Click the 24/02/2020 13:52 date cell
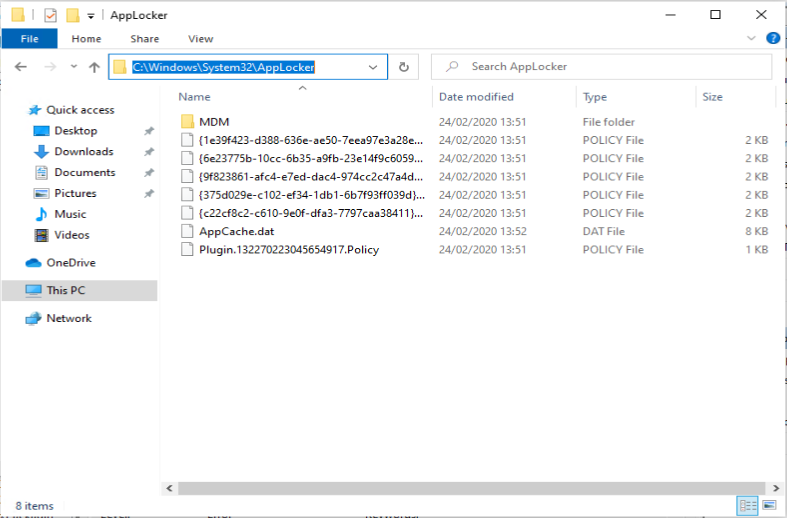The width and height of the screenshot is (787, 518). [482, 231]
